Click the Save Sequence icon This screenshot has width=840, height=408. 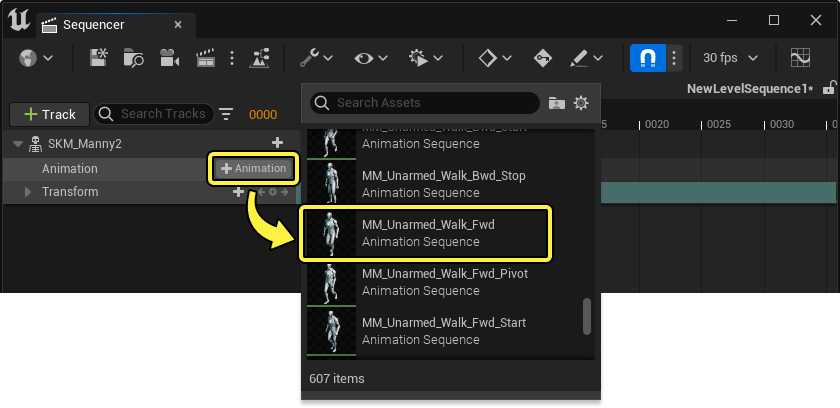pyautogui.click(x=99, y=58)
